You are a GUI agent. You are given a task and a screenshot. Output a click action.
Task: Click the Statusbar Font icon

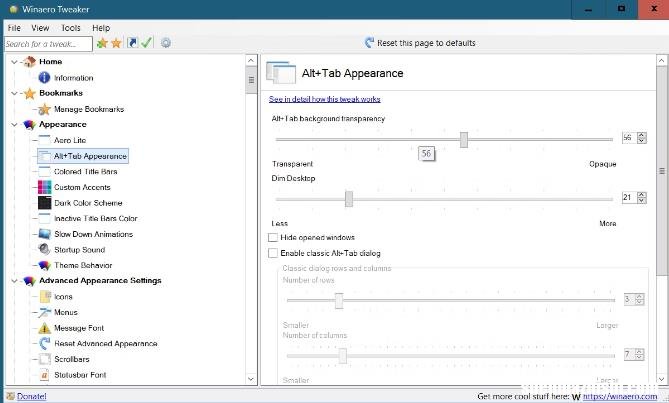[x=45, y=375]
